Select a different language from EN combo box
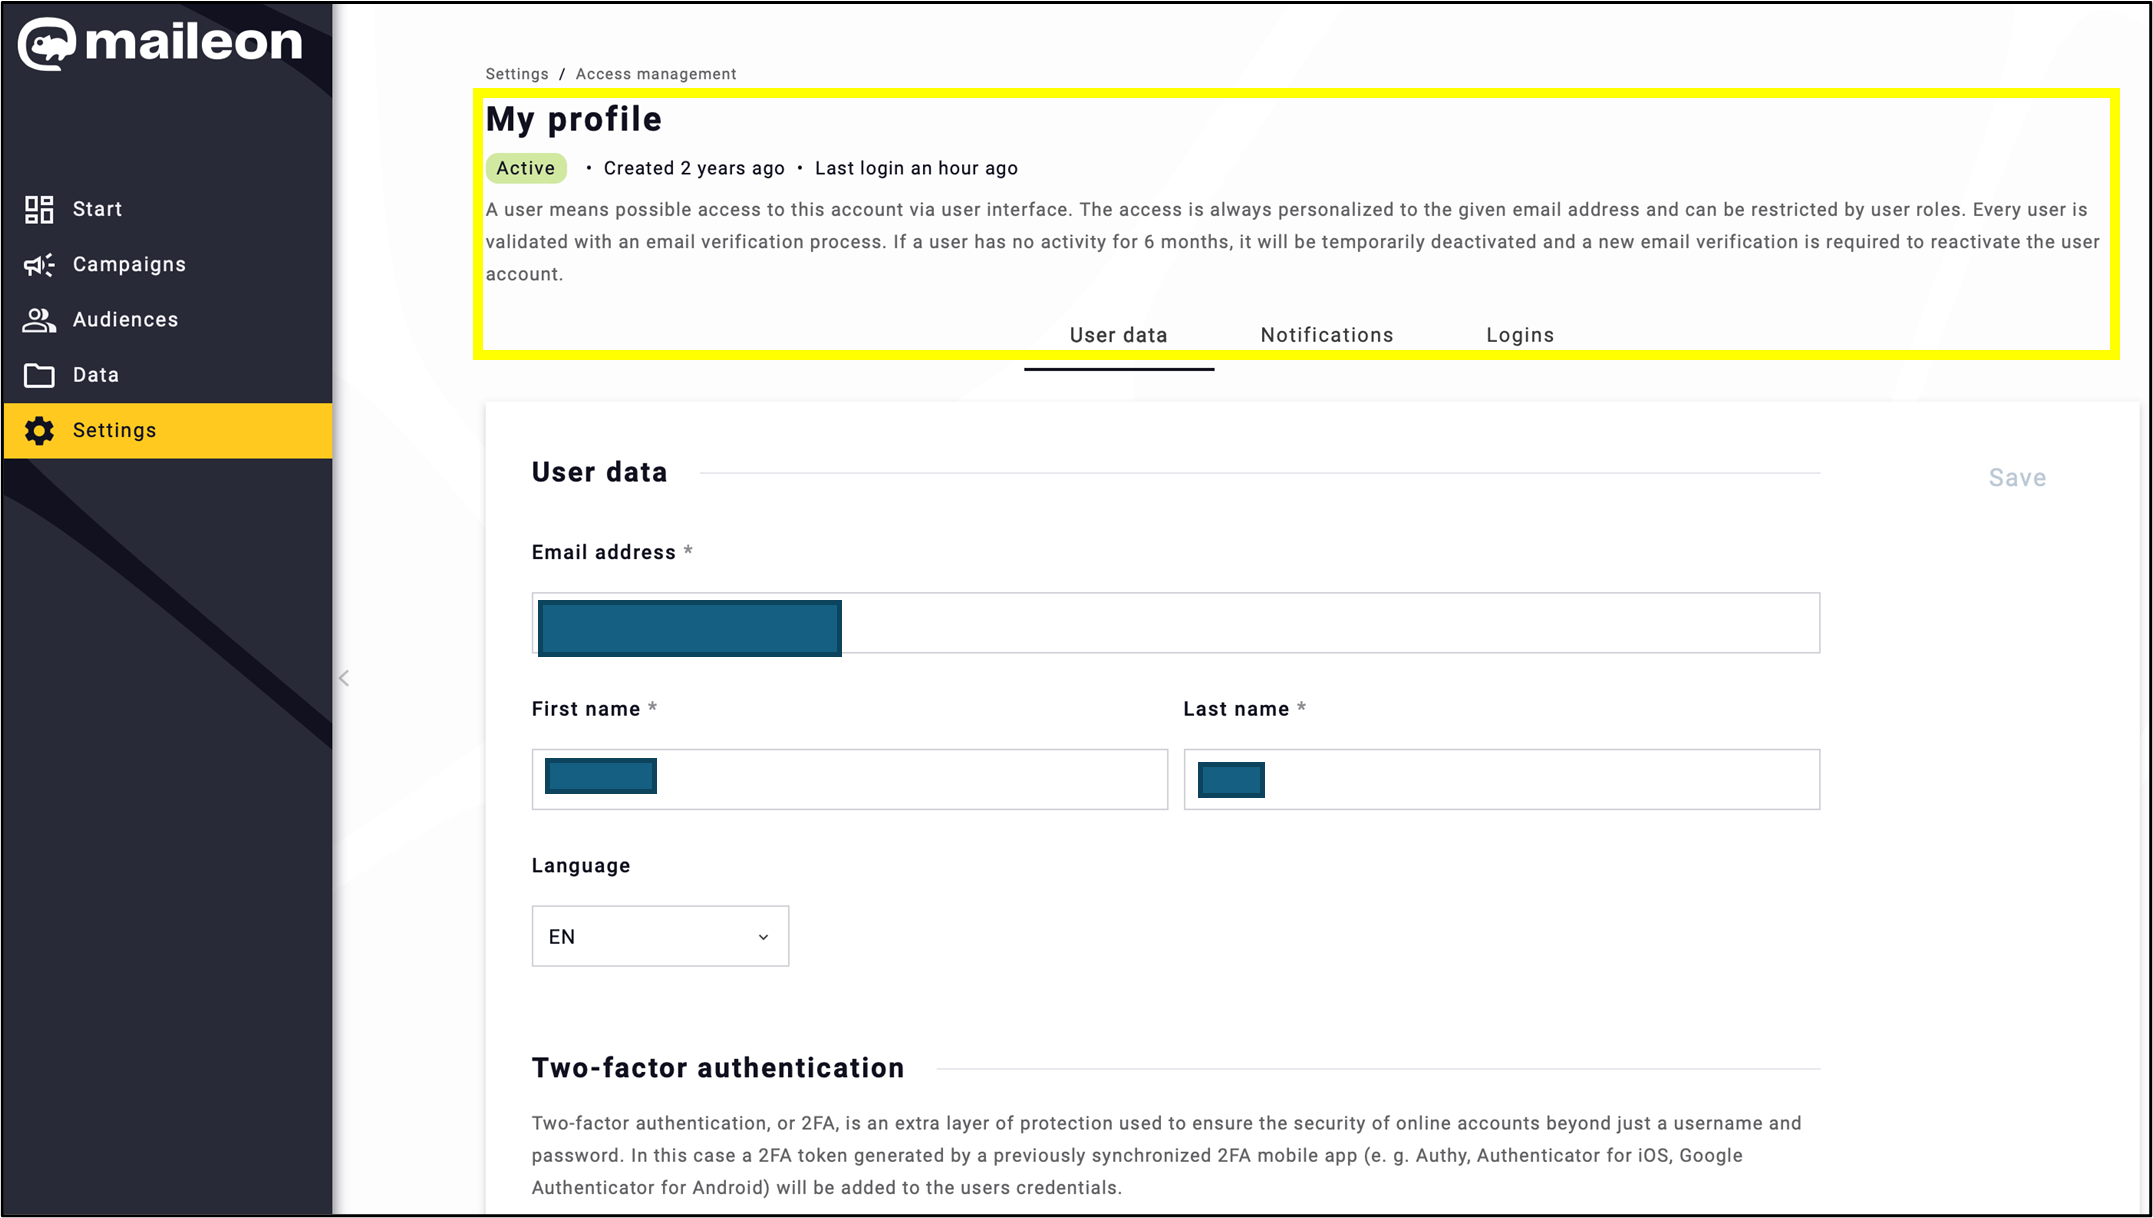 [x=660, y=936]
